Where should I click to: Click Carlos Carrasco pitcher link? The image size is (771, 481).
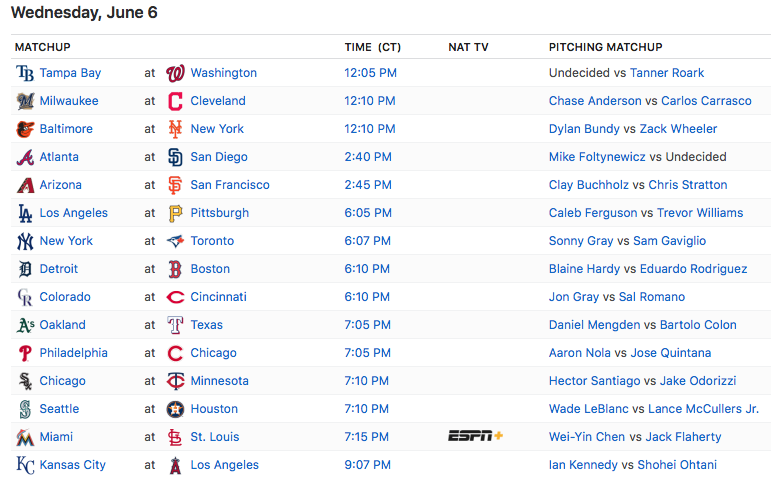[x=706, y=101]
